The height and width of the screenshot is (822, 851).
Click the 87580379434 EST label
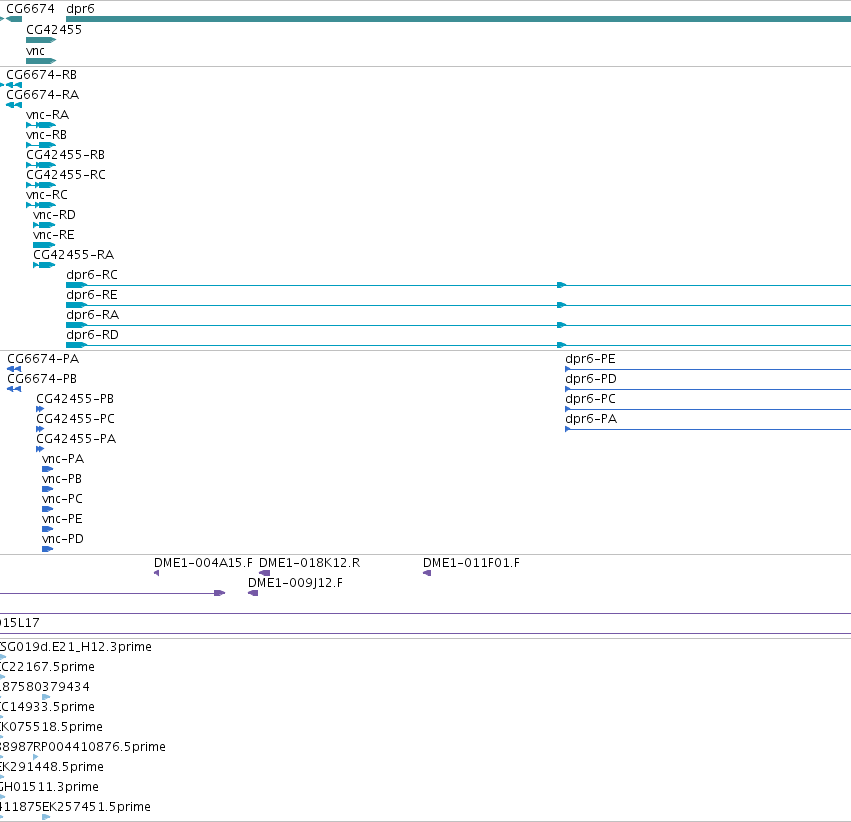click(45, 687)
